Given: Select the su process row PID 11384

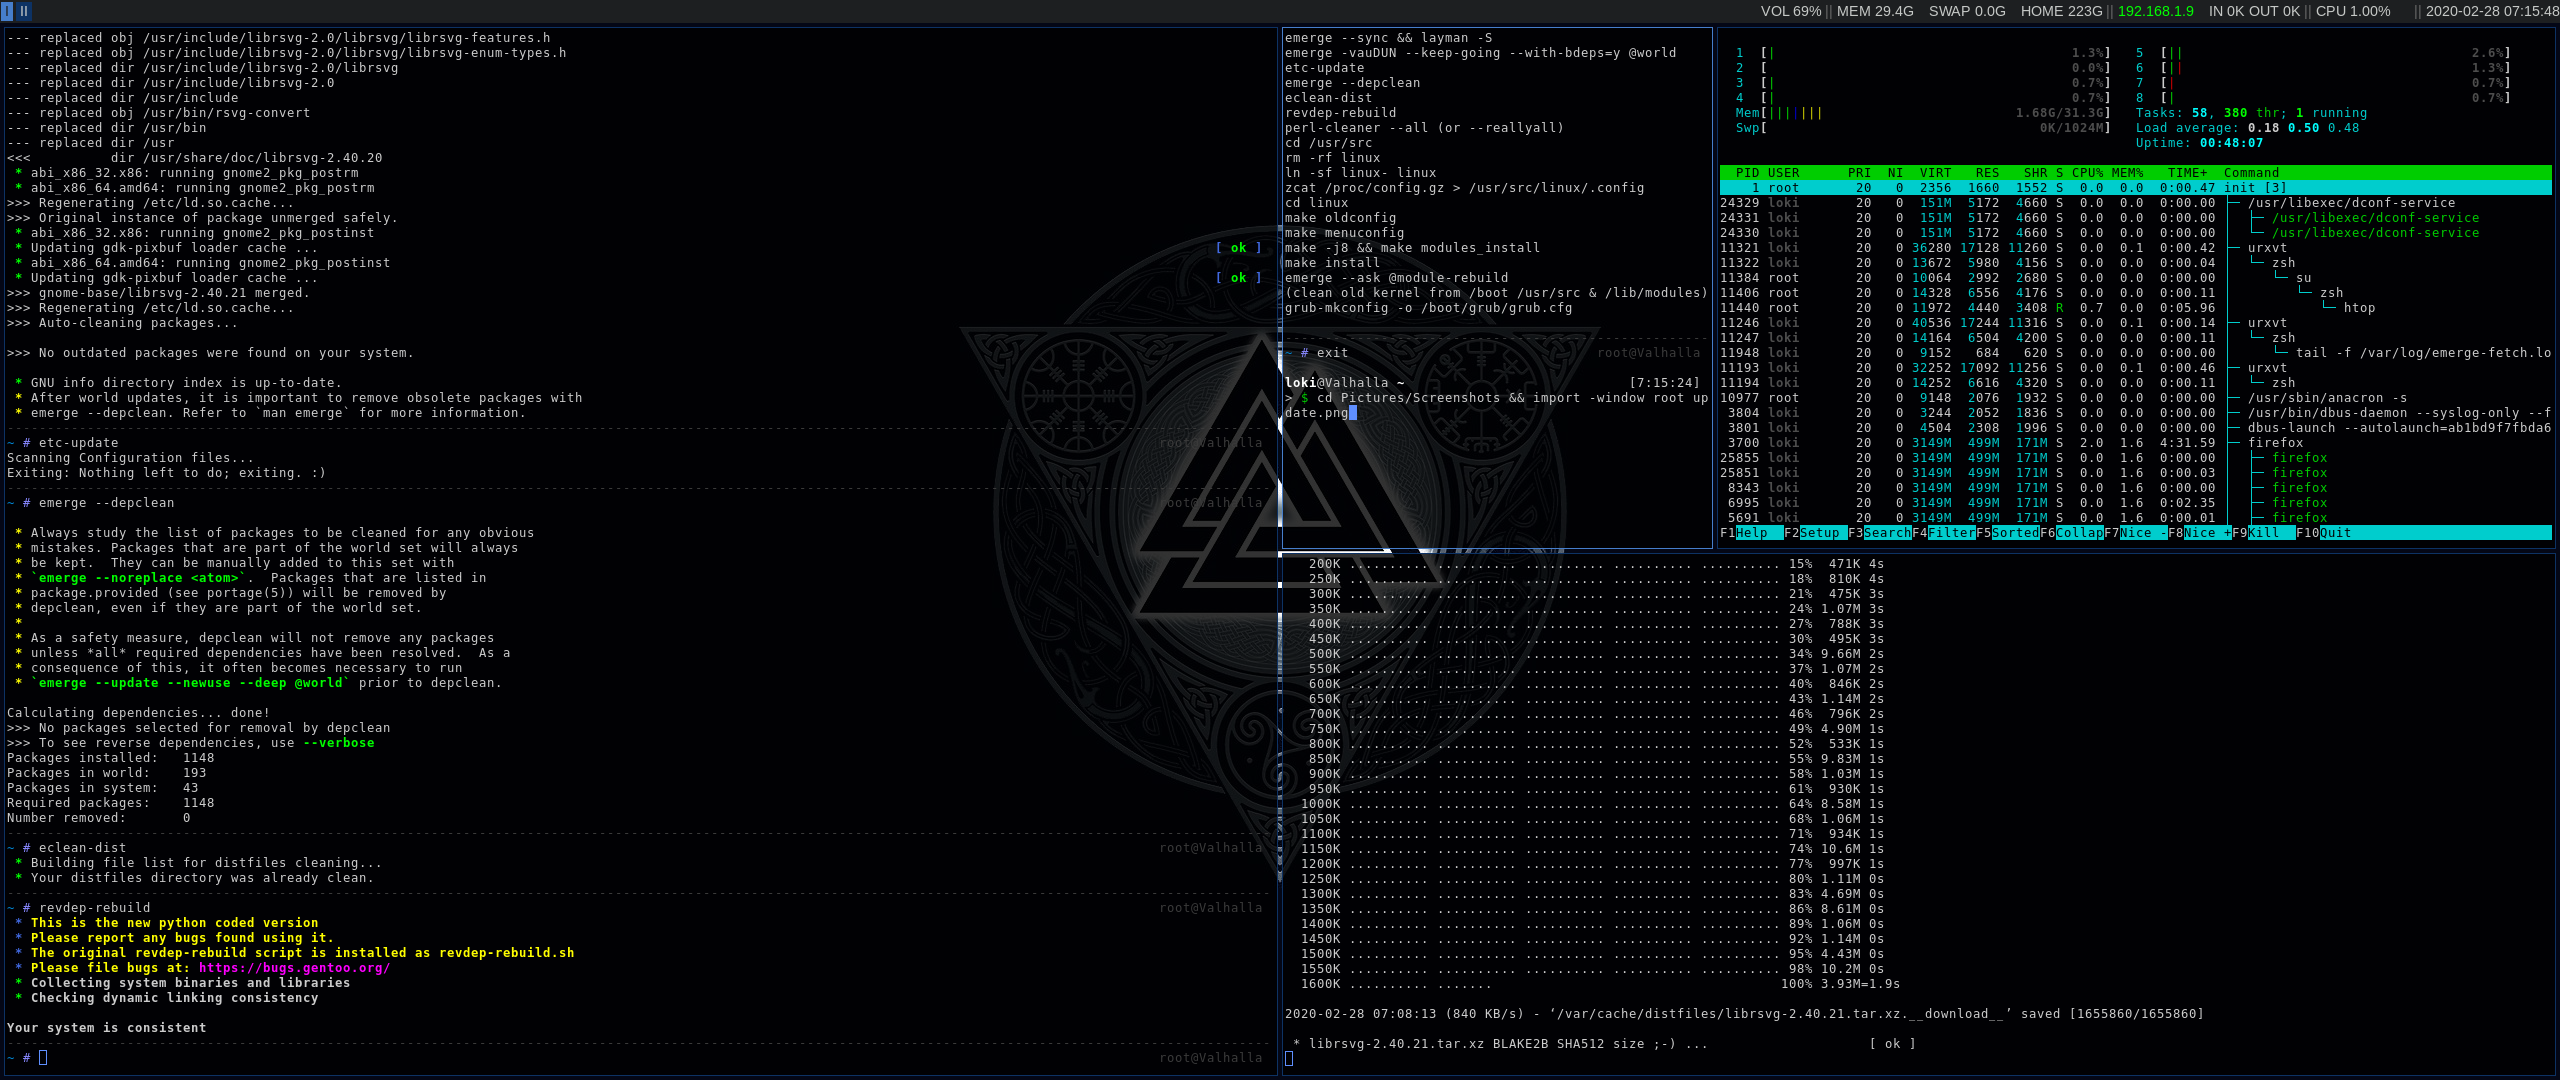Looking at the screenshot, I should (2135, 278).
